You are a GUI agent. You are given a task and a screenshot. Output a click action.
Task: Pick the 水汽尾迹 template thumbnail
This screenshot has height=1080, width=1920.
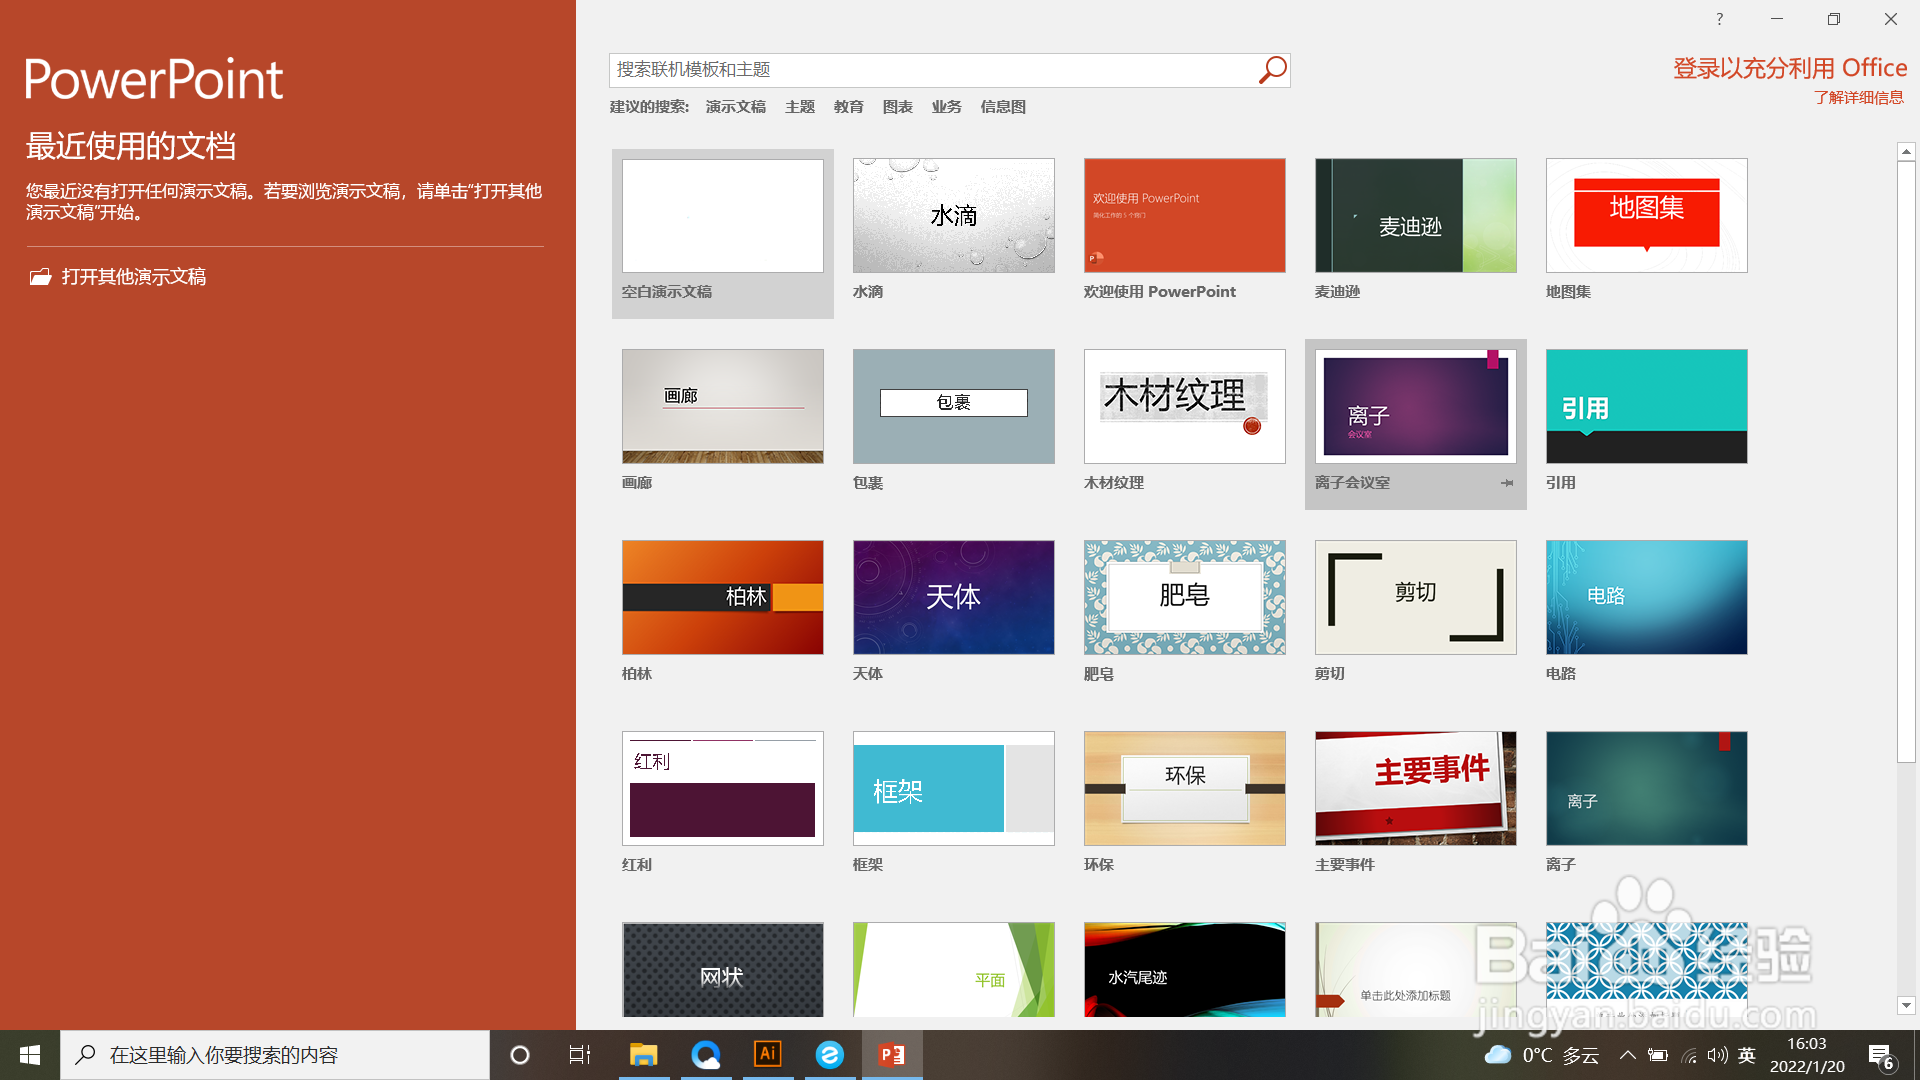(1185, 970)
